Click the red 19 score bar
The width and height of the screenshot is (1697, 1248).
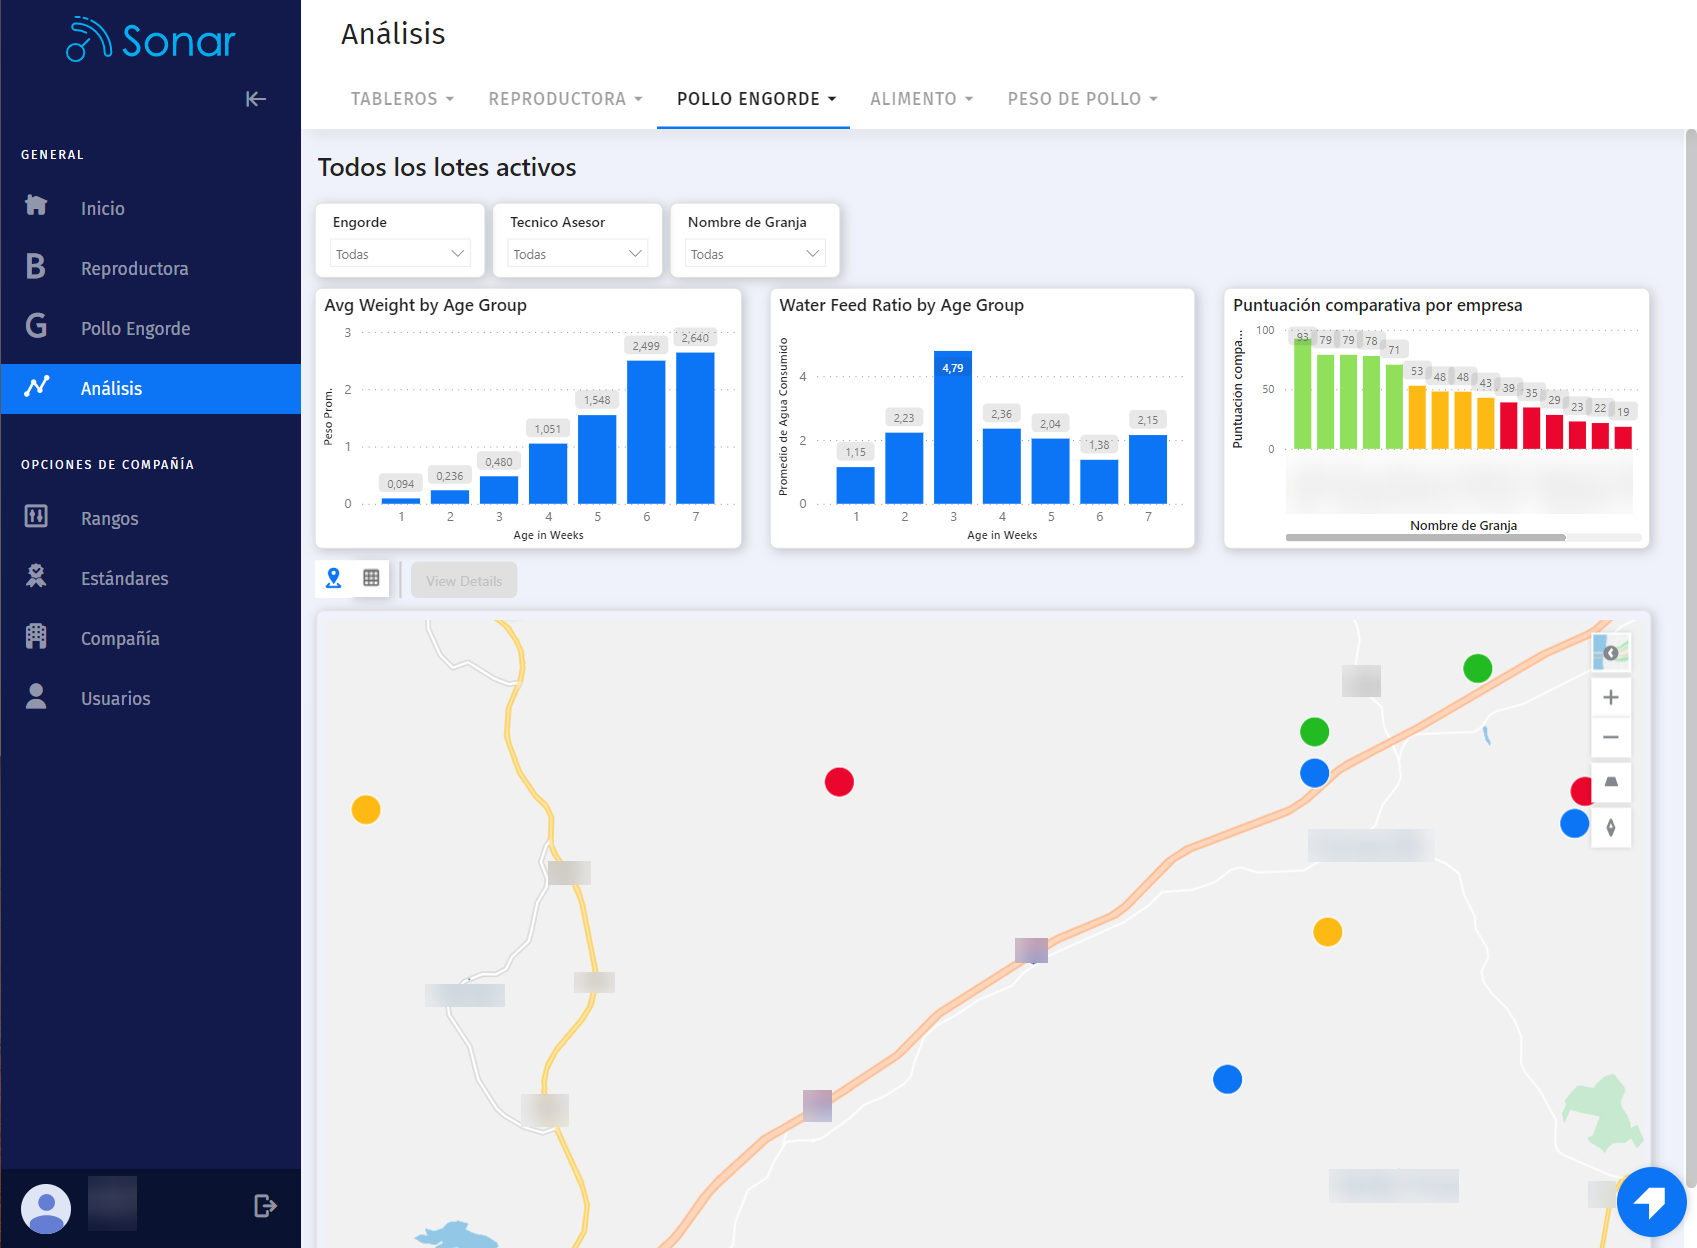click(1623, 437)
